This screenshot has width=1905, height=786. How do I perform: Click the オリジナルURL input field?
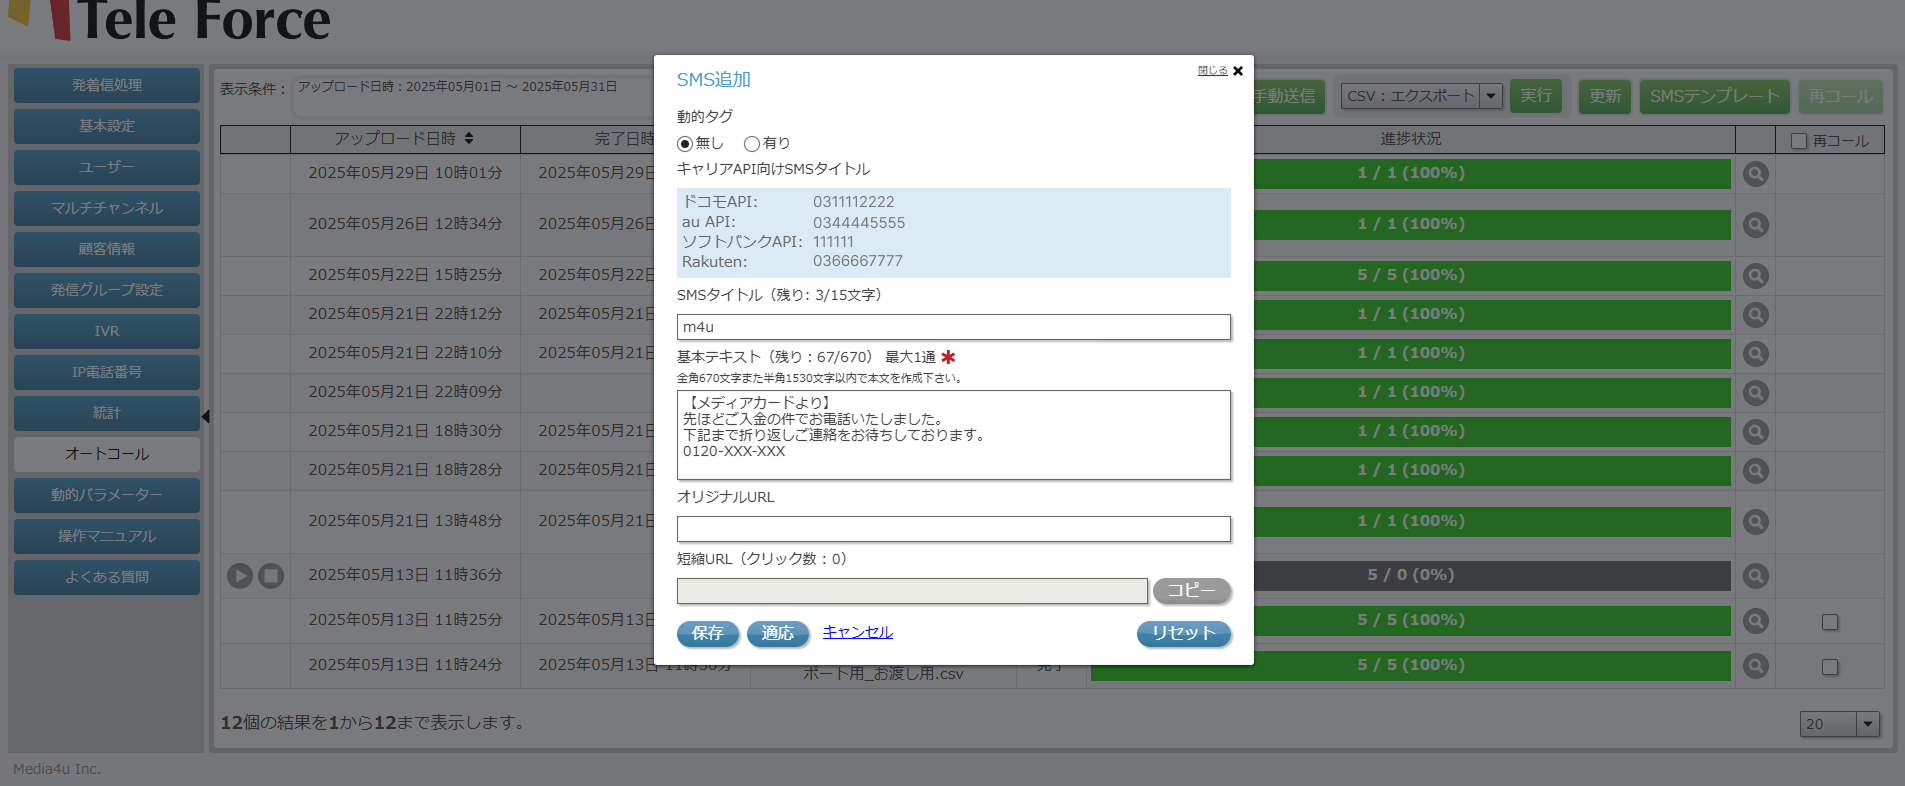click(x=953, y=529)
